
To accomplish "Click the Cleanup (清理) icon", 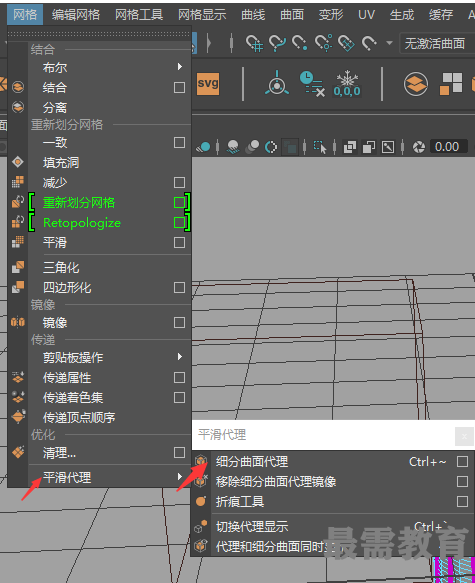I will click(x=18, y=452).
